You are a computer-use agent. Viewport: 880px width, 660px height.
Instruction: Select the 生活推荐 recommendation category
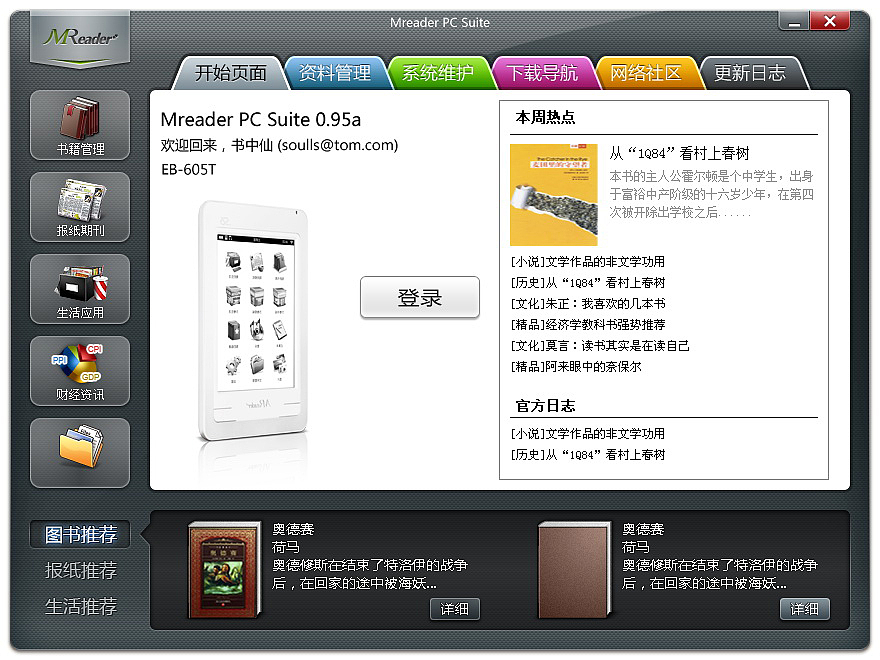[81, 607]
